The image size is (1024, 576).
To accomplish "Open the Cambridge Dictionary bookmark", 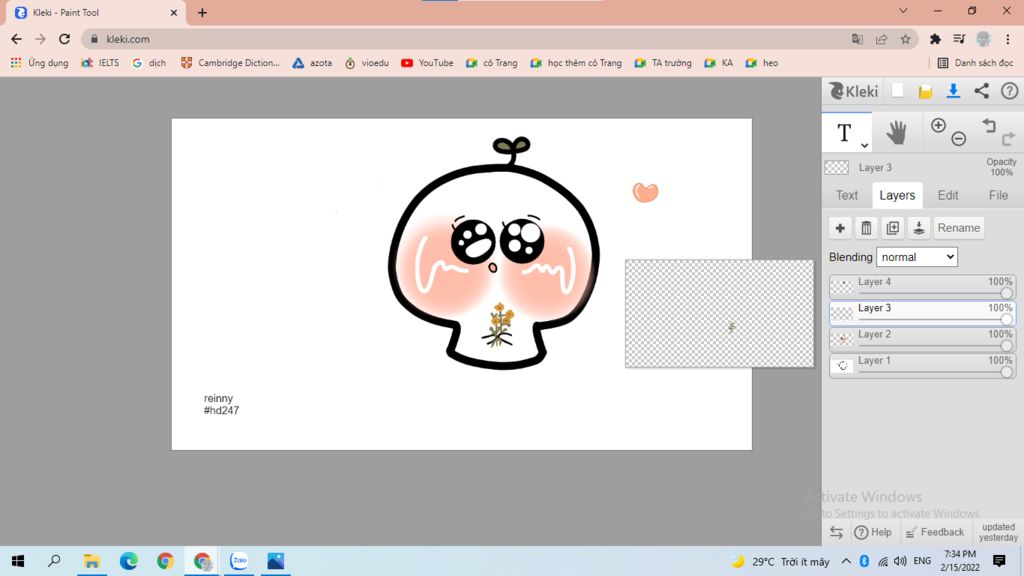I will pyautogui.click(x=230, y=63).
